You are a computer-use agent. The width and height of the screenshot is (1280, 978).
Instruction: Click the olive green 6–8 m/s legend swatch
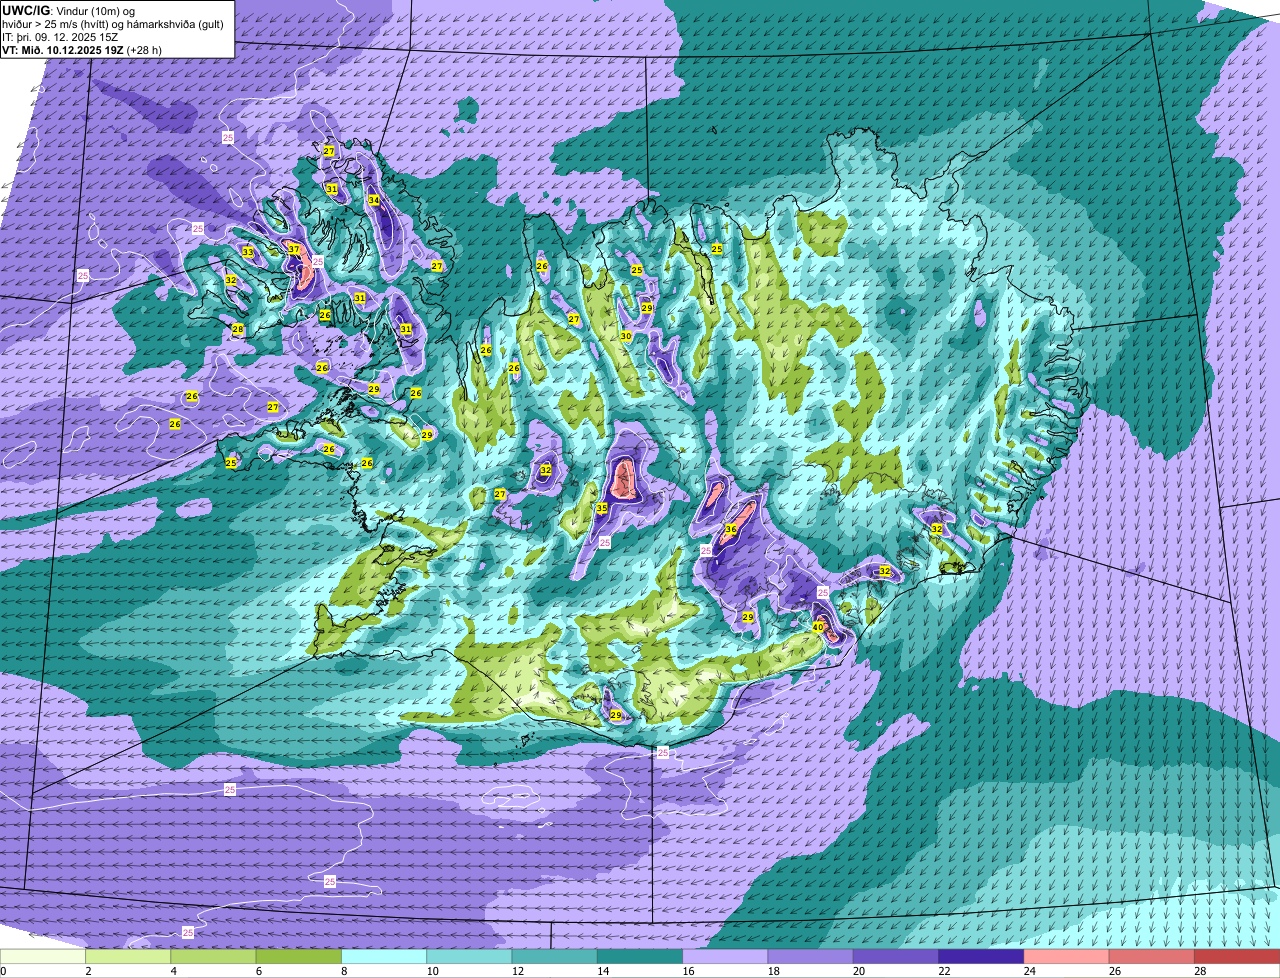[x=299, y=957]
